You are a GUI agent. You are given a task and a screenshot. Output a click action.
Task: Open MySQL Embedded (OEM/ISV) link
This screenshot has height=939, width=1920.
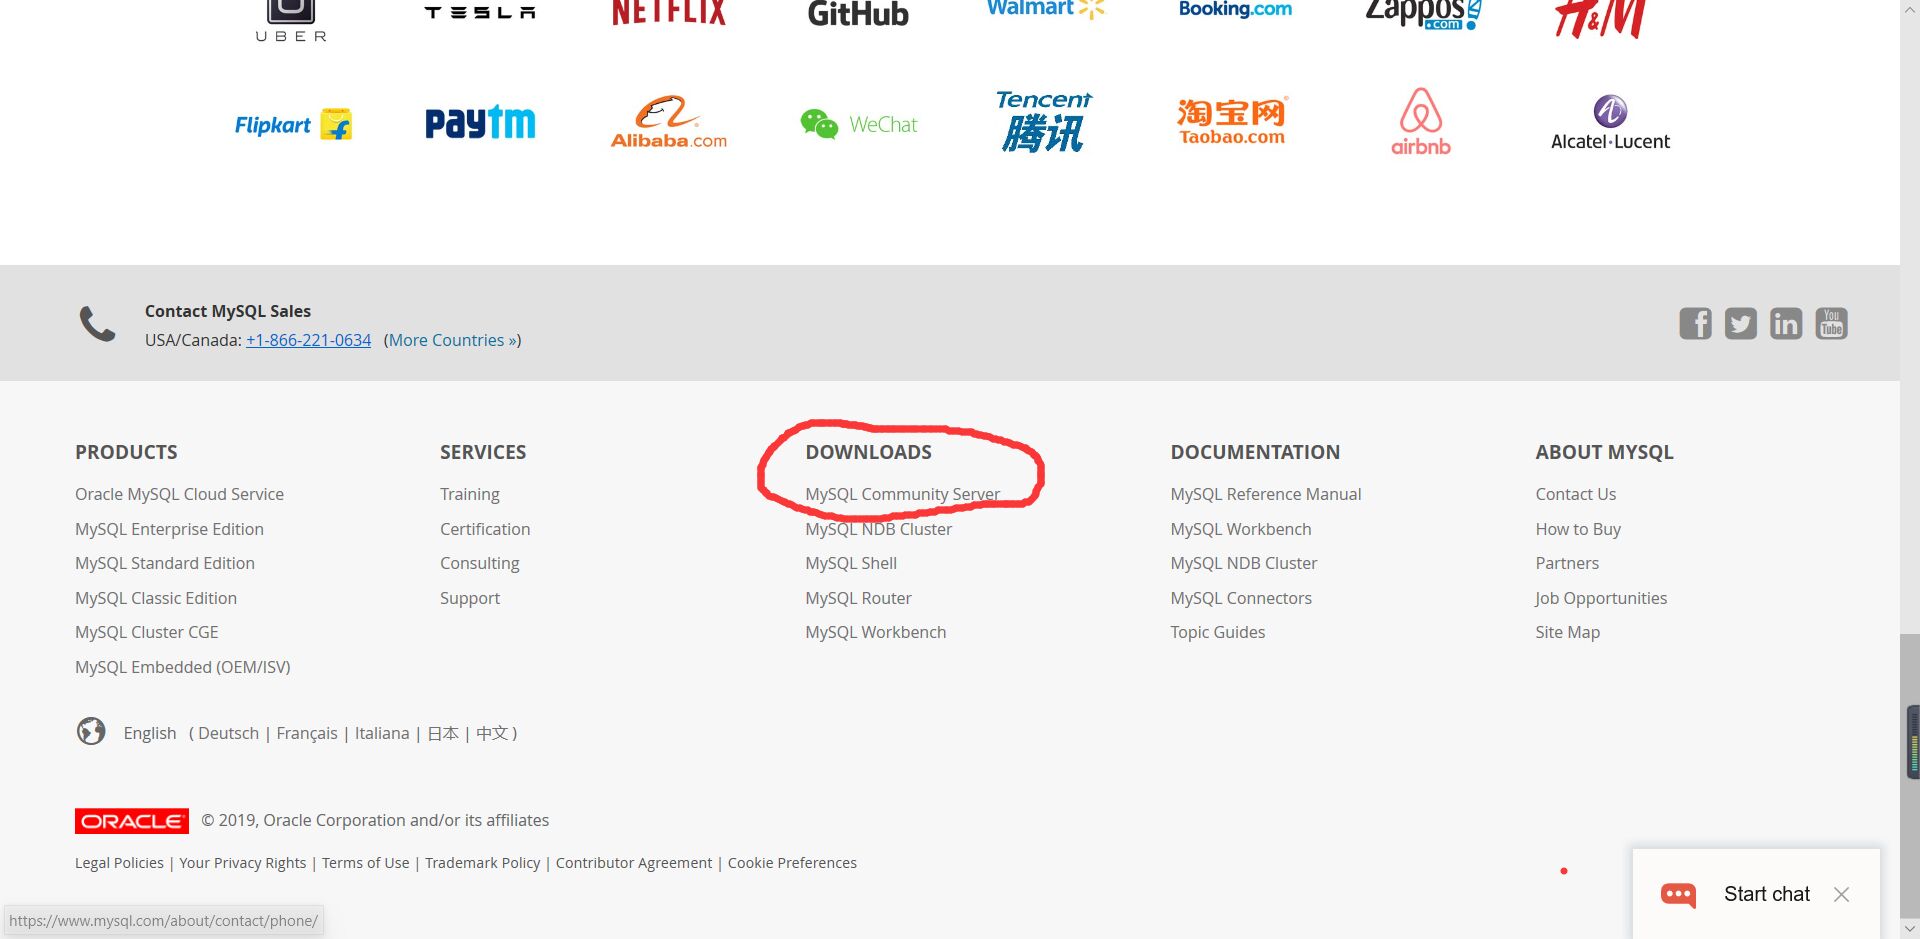point(182,667)
